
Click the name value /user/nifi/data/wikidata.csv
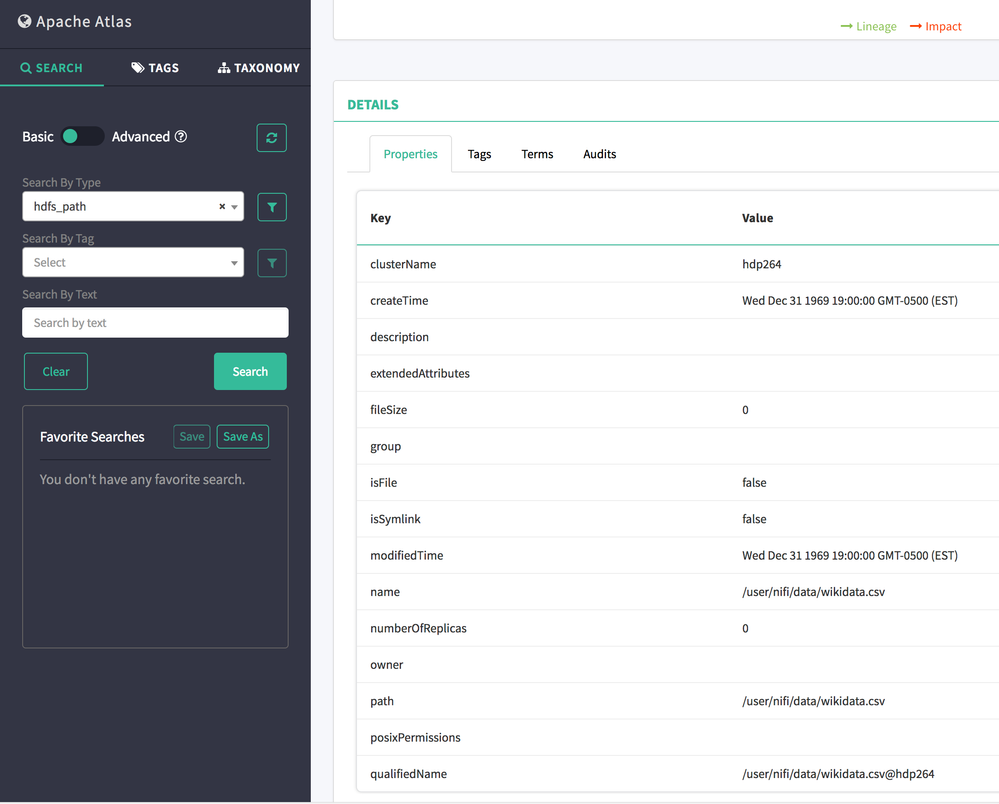tap(814, 592)
